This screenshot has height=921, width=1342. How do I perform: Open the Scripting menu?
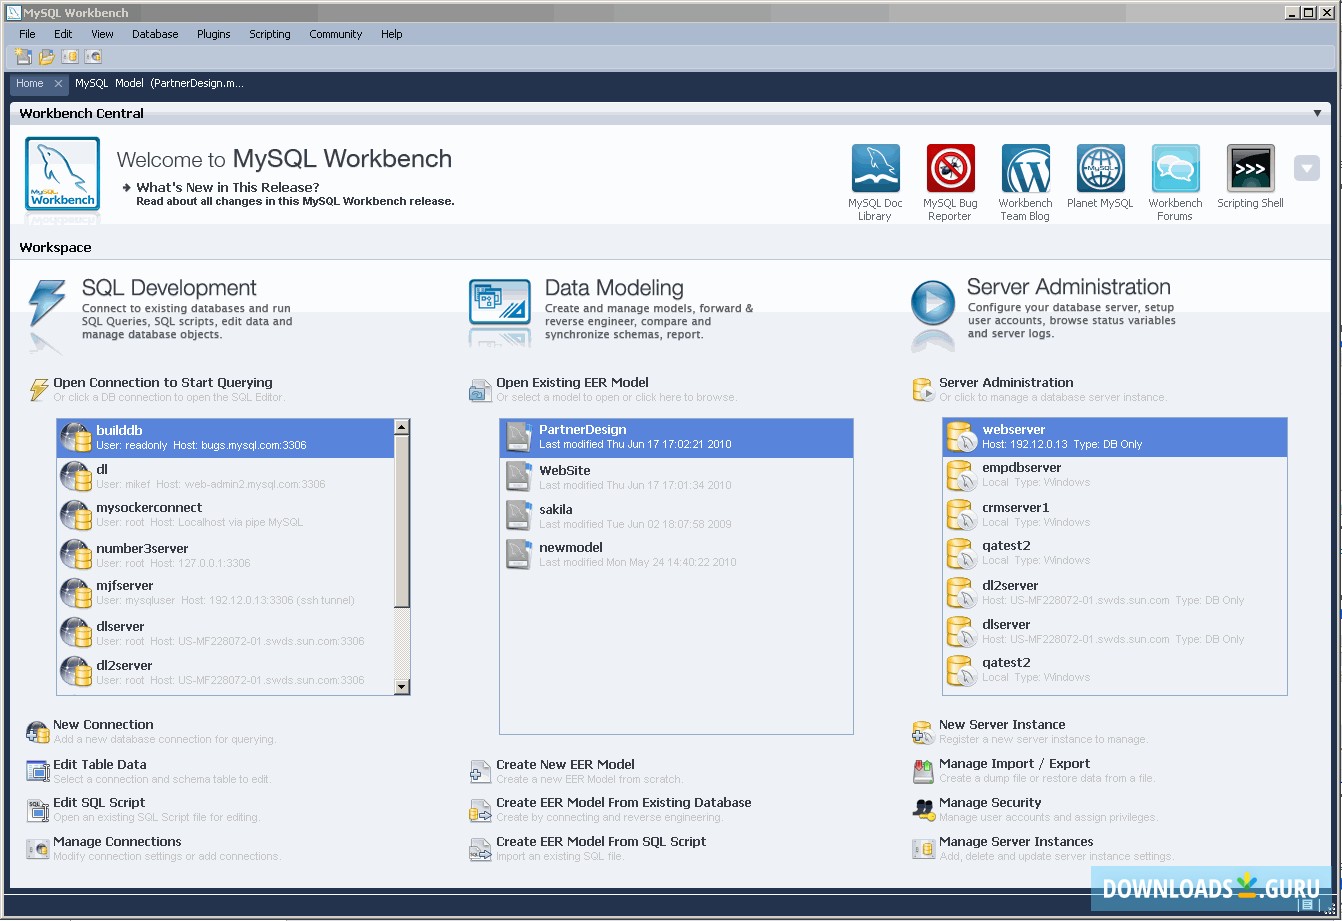click(270, 34)
